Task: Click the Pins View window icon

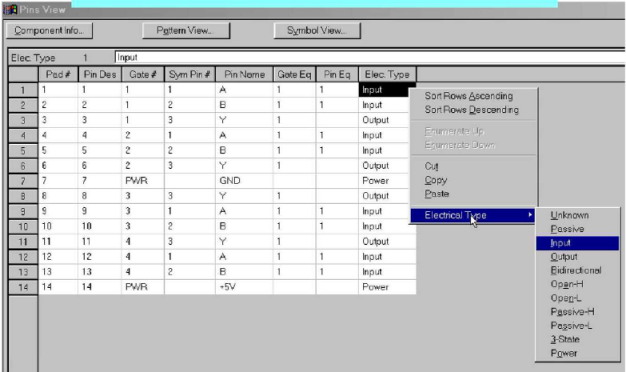Action: click(x=11, y=10)
